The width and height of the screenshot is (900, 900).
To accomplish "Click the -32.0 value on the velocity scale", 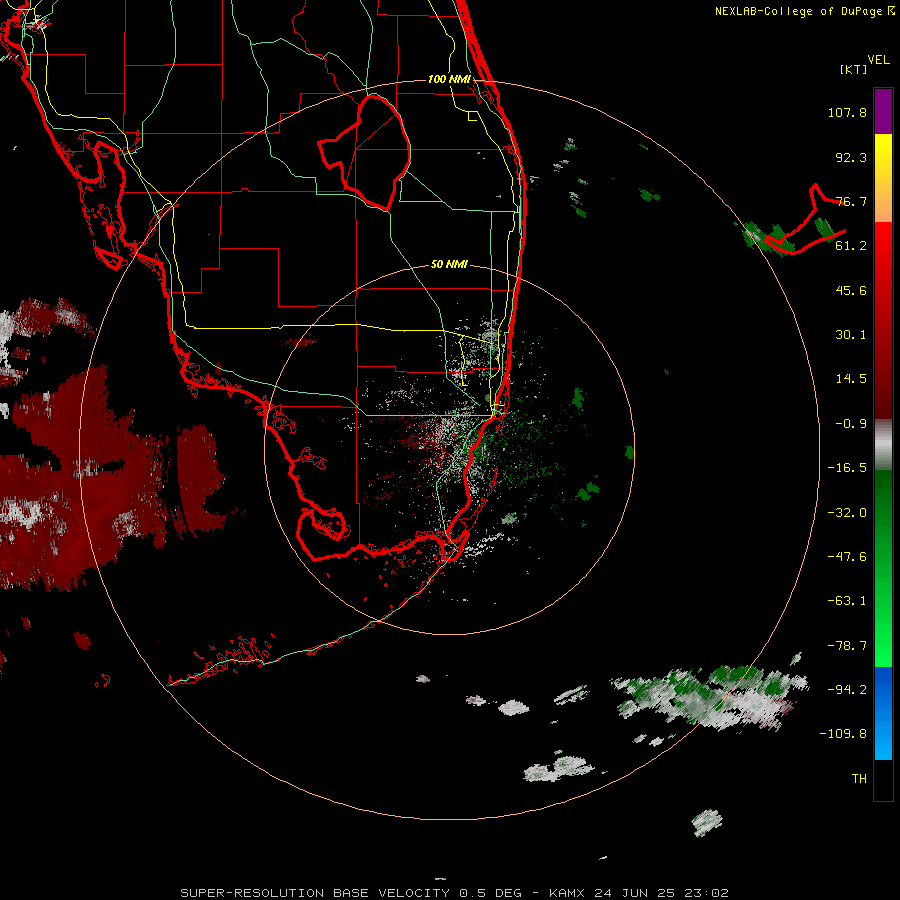I will (847, 513).
